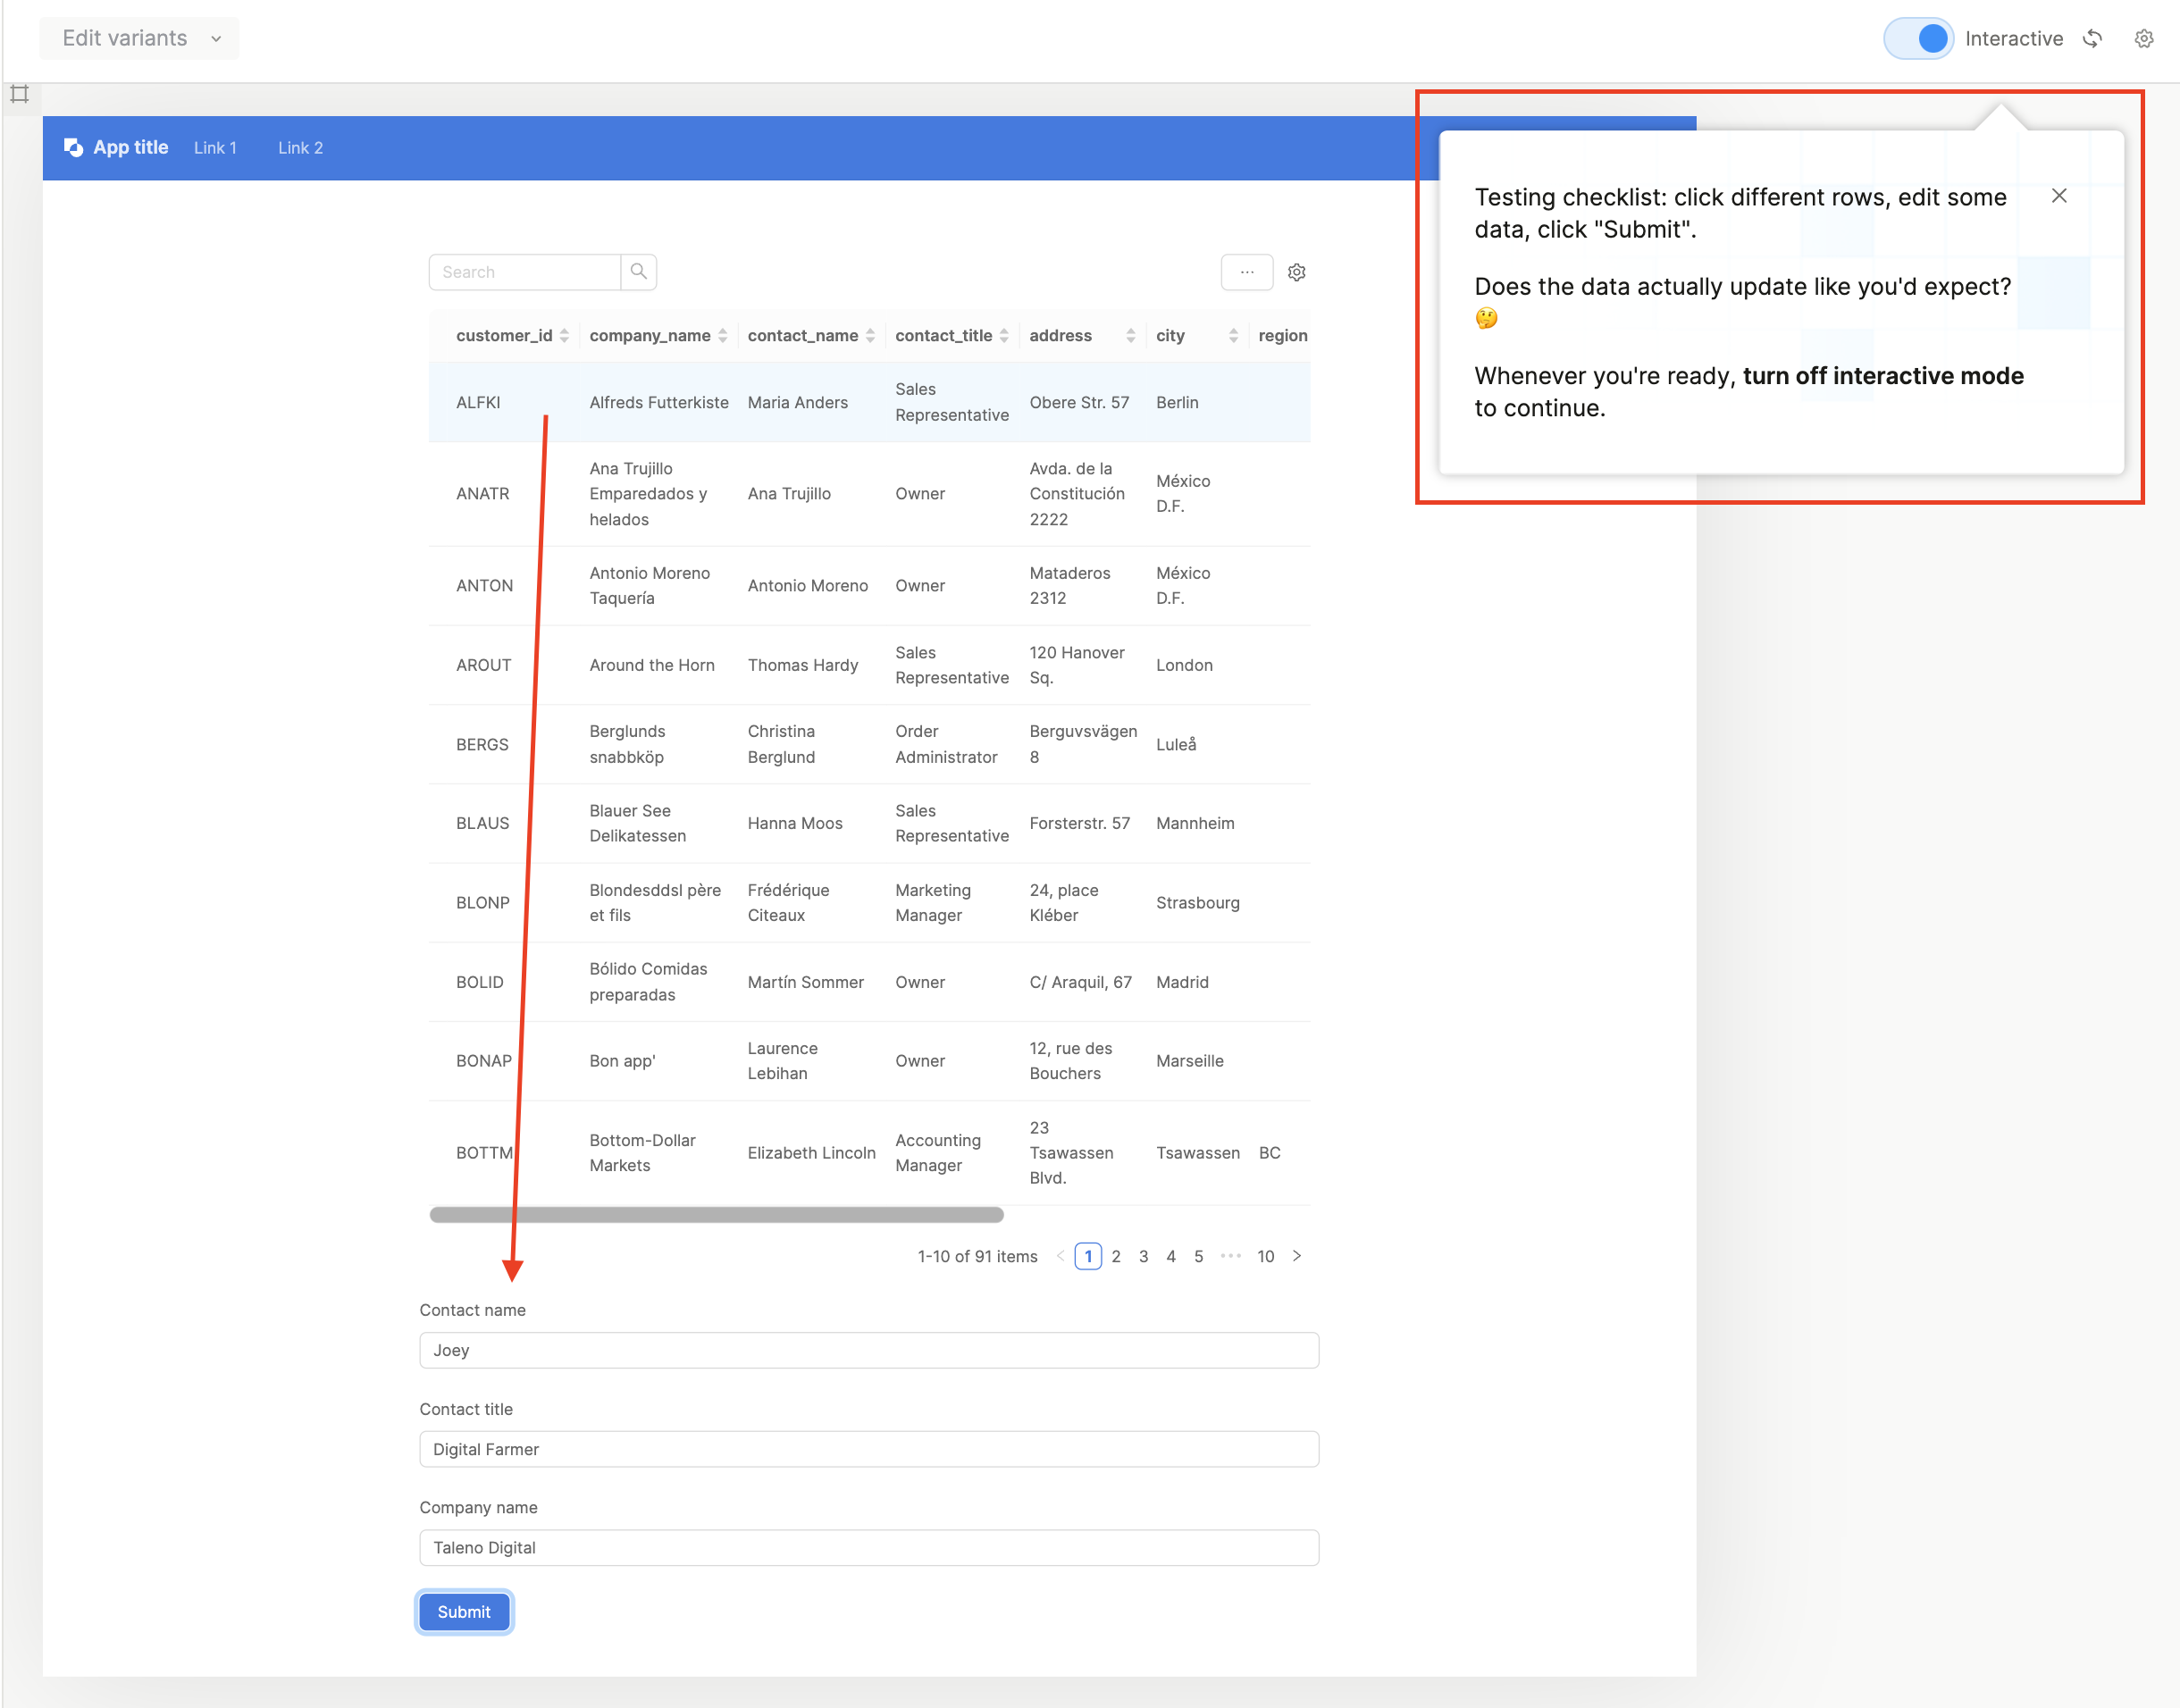
Task: Open Link 2 in the navigation bar
Action: coord(300,148)
